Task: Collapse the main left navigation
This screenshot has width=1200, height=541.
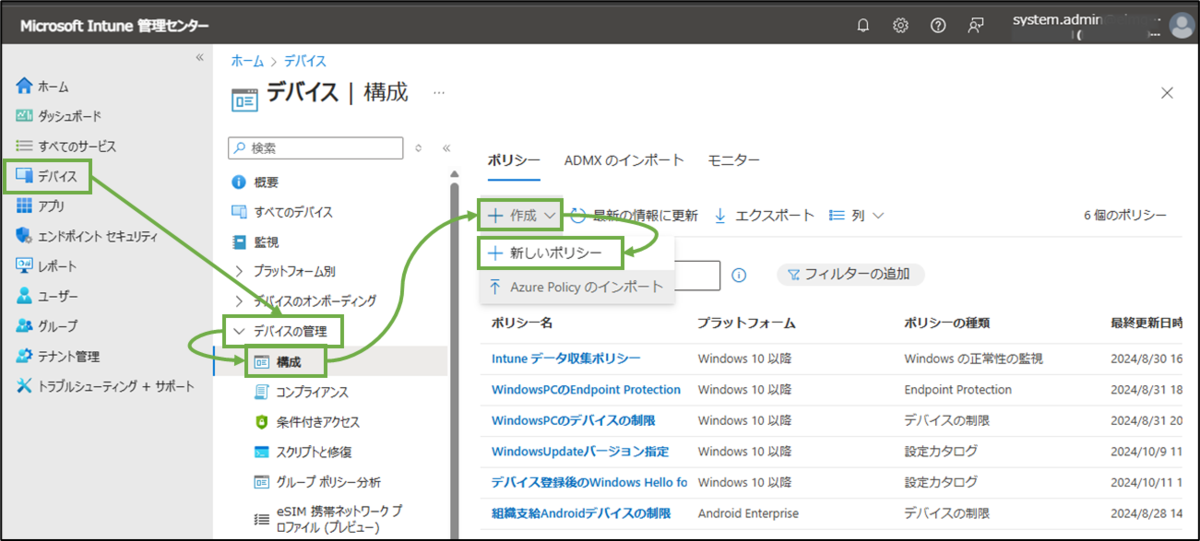Action: [198, 58]
